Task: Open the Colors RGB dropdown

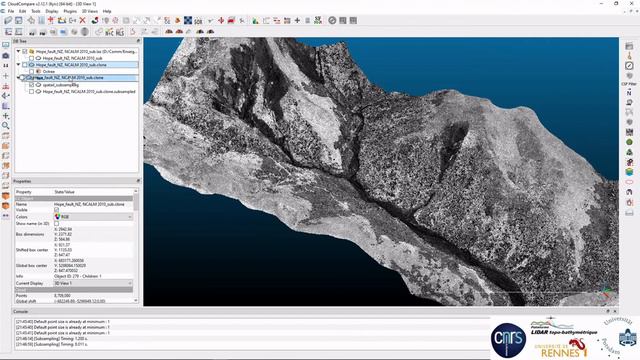Action: tap(93, 217)
